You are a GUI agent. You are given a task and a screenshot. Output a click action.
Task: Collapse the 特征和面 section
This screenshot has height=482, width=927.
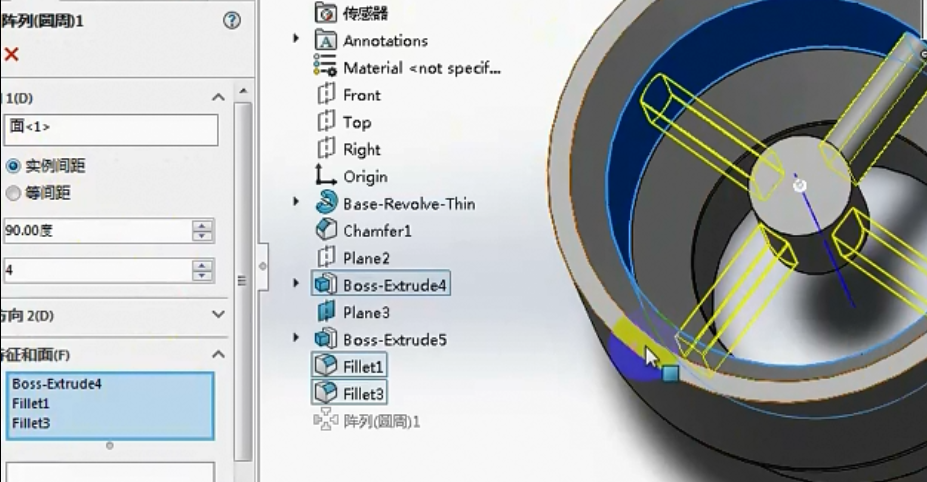pos(218,354)
